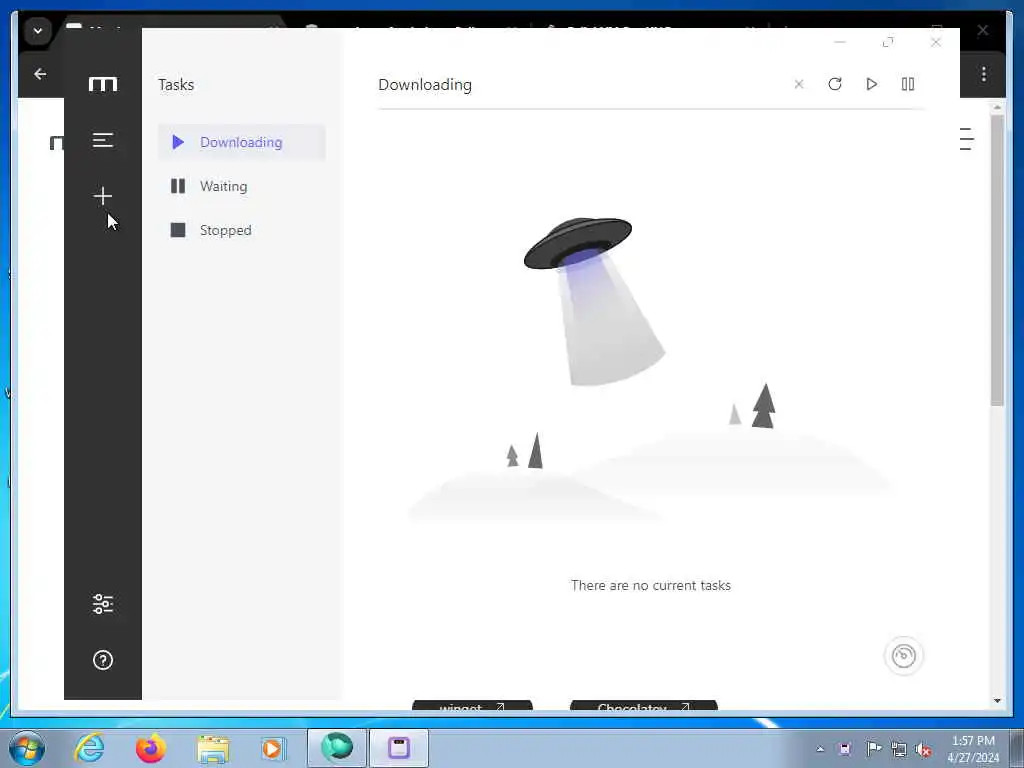Go back in the browser window behind
Viewport: 1024px width, 768px height.
[40, 74]
